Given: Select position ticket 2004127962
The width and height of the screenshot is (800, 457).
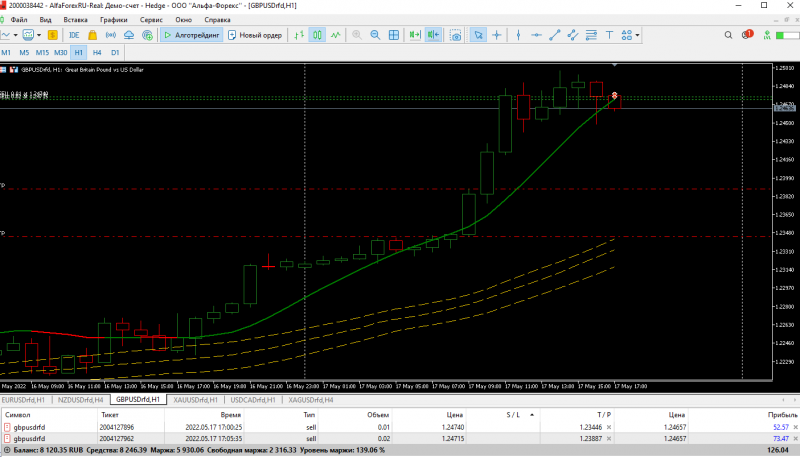Looking at the screenshot, I should point(116,439).
